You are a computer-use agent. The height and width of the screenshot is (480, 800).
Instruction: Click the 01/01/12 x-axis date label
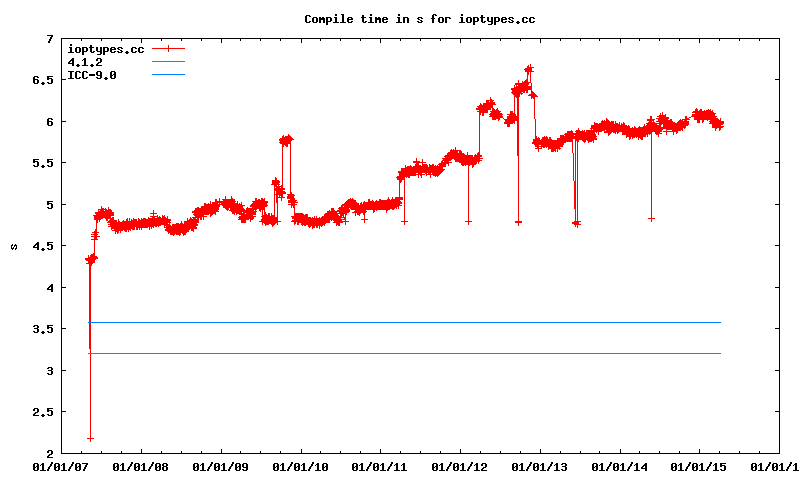pyautogui.click(x=460, y=466)
